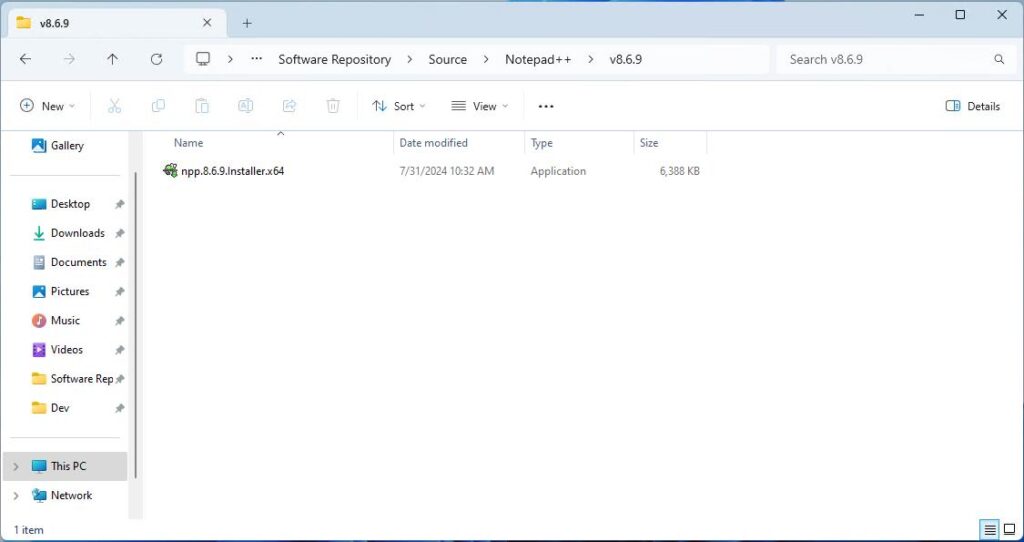Close the v8.6.9 tab
The width and height of the screenshot is (1024, 542).
click(x=207, y=23)
